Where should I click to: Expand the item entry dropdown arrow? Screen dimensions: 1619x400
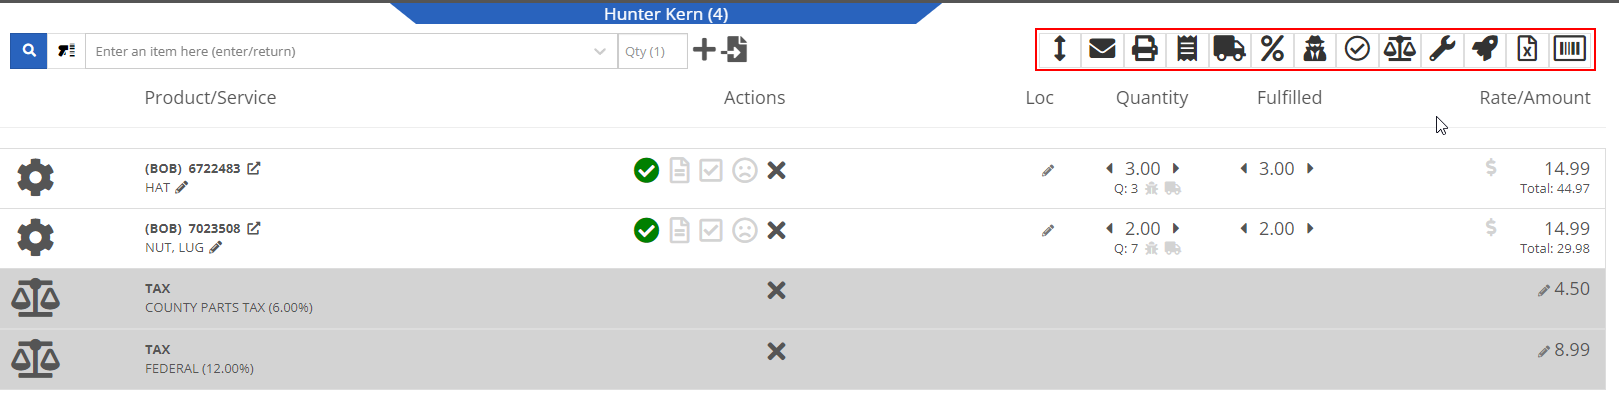[600, 51]
